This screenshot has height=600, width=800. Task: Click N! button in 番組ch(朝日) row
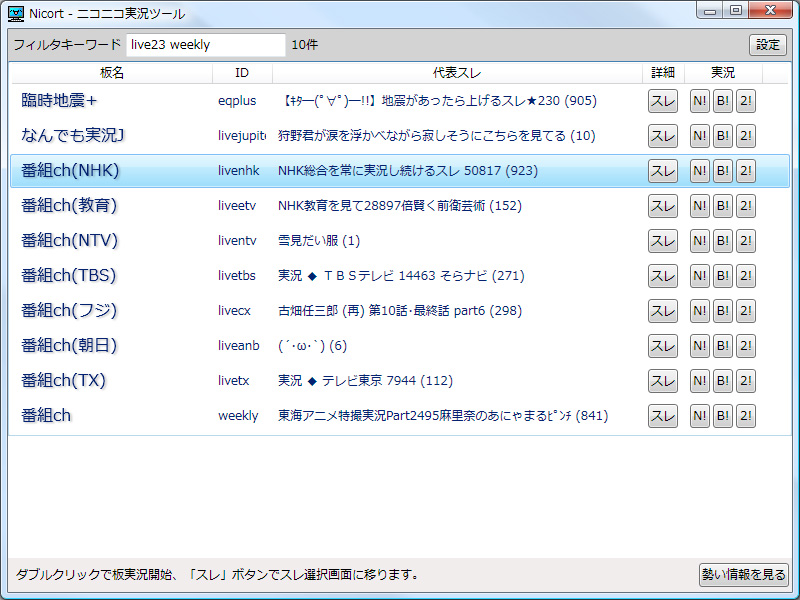[700, 346]
